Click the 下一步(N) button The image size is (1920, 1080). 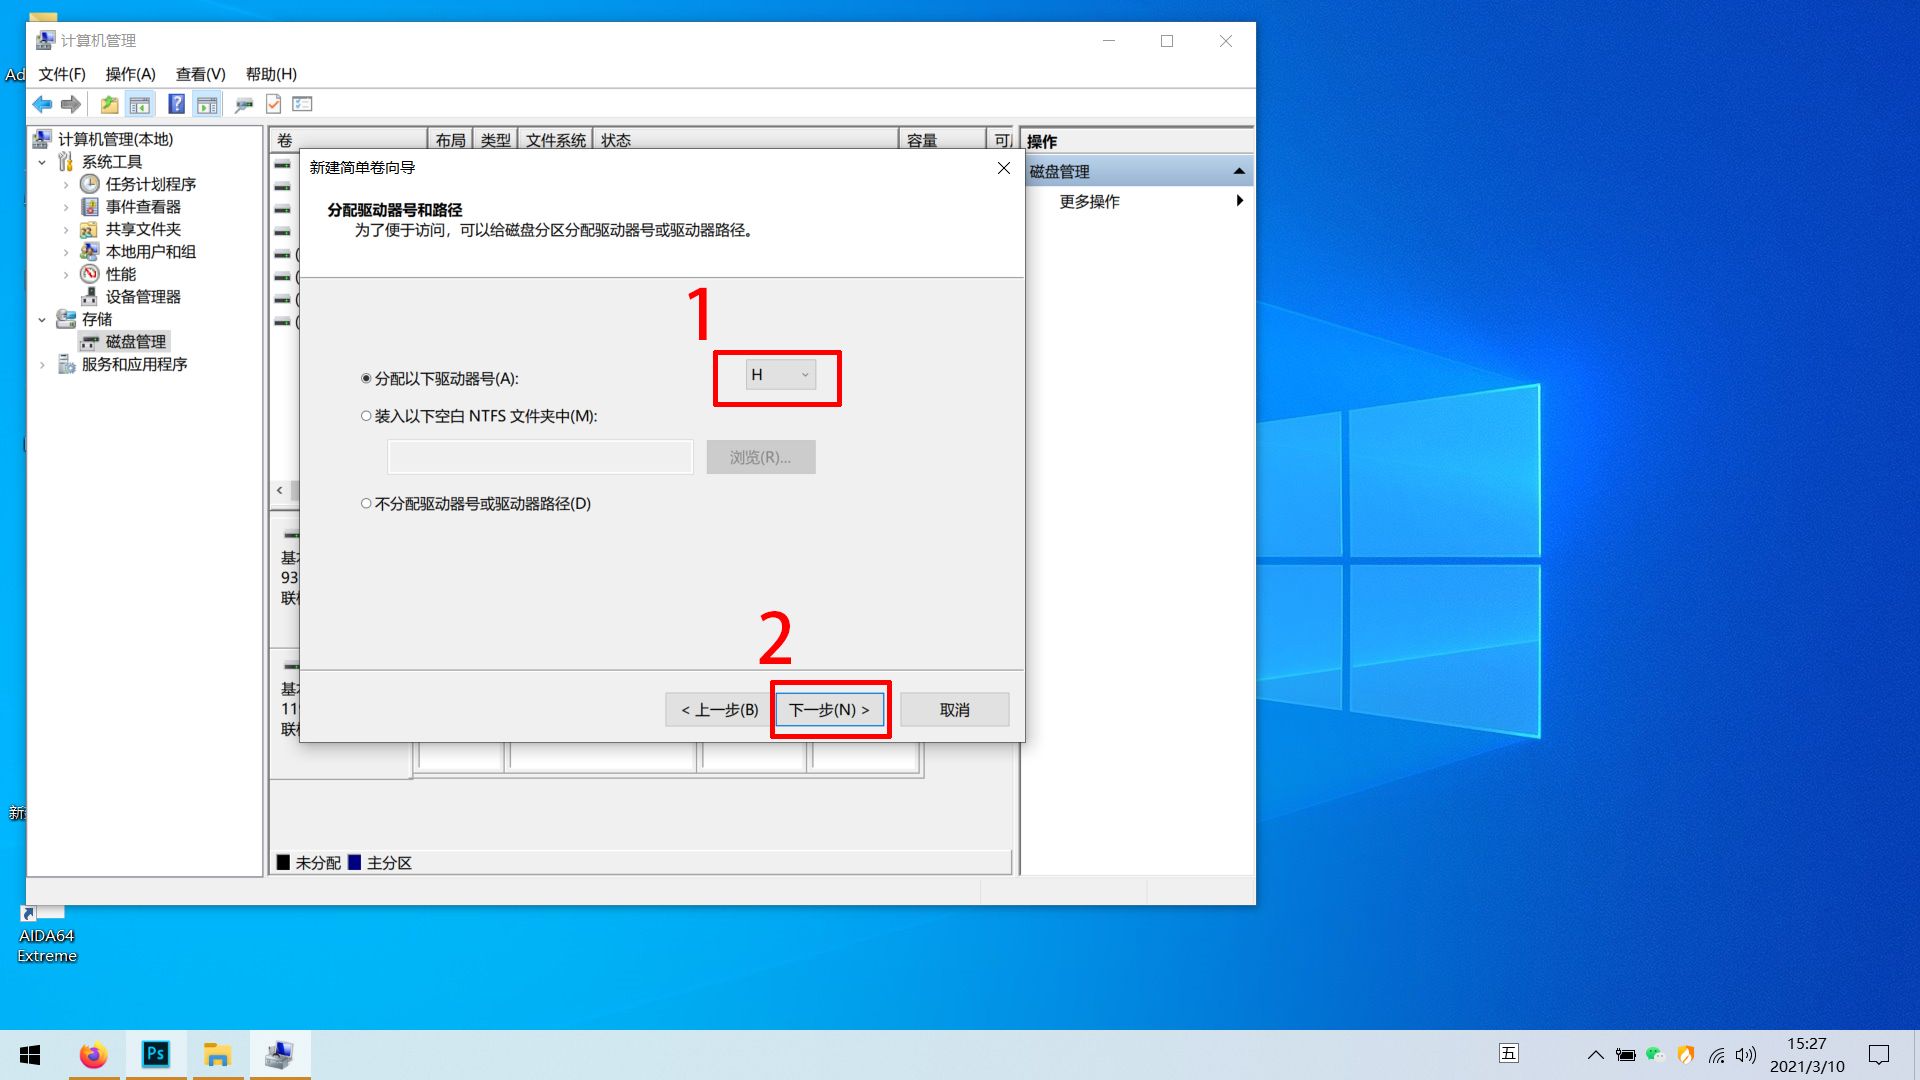point(830,710)
